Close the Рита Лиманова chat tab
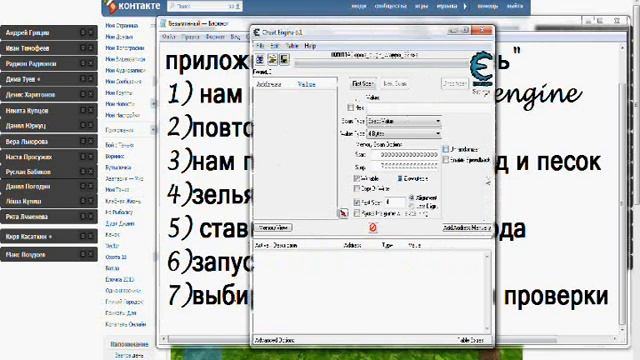Viewport: 640px width, 360px height. pyautogui.click(x=91, y=216)
